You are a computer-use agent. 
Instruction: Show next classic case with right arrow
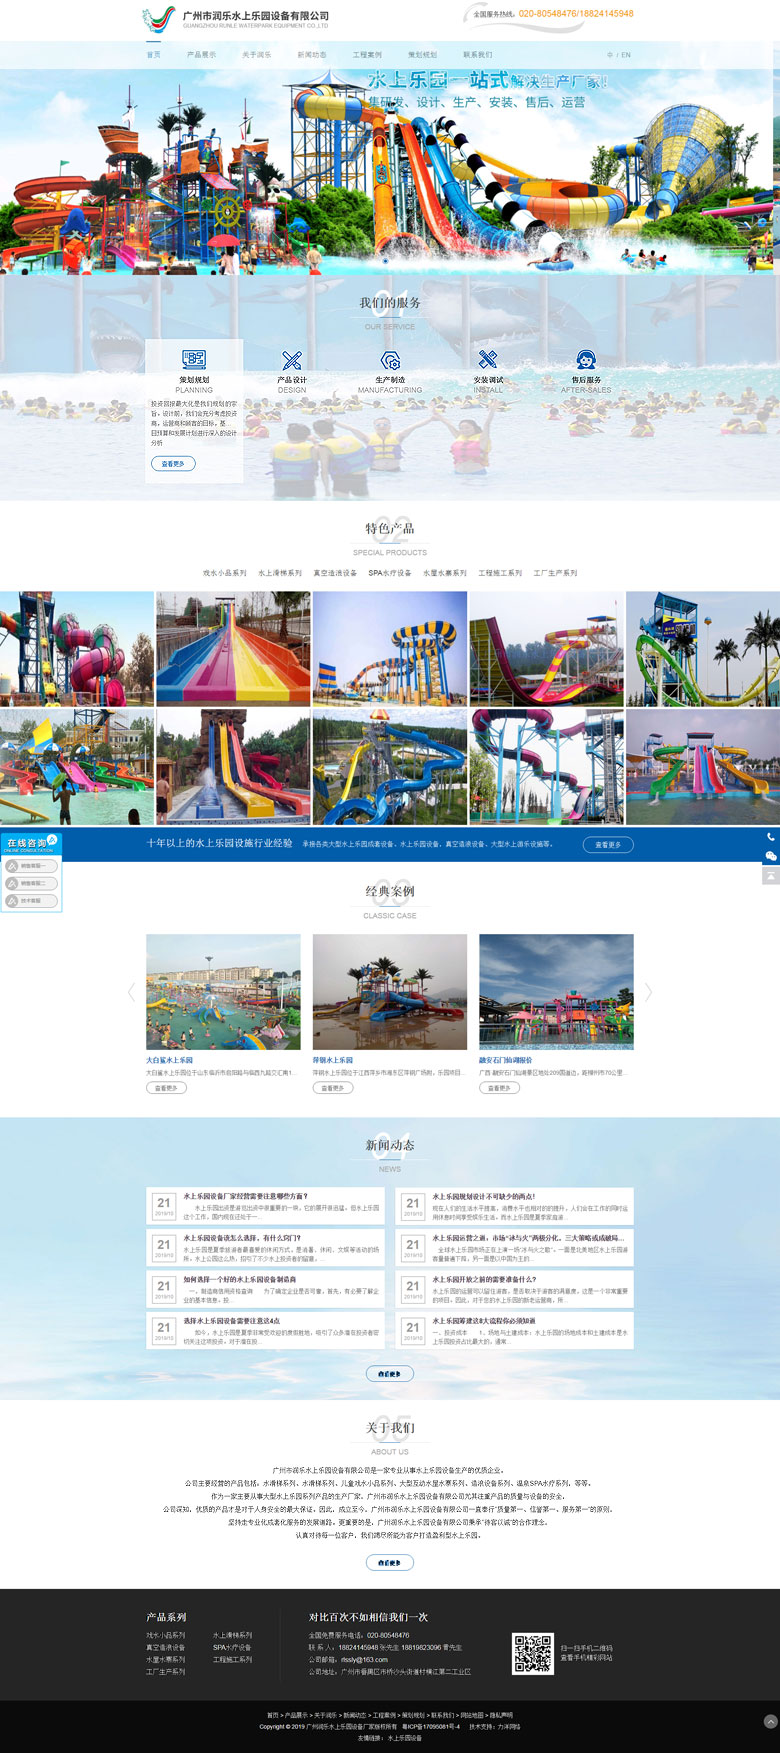point(648,992)
